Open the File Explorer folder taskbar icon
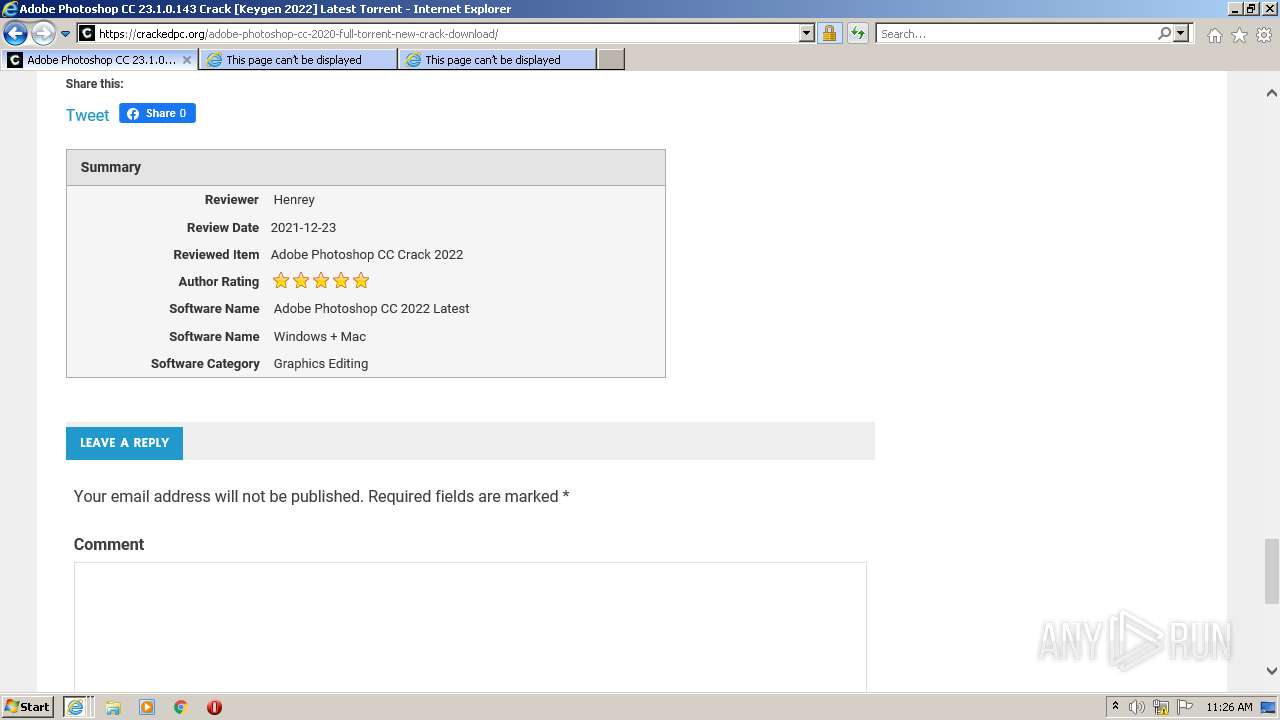 [113, 707]
